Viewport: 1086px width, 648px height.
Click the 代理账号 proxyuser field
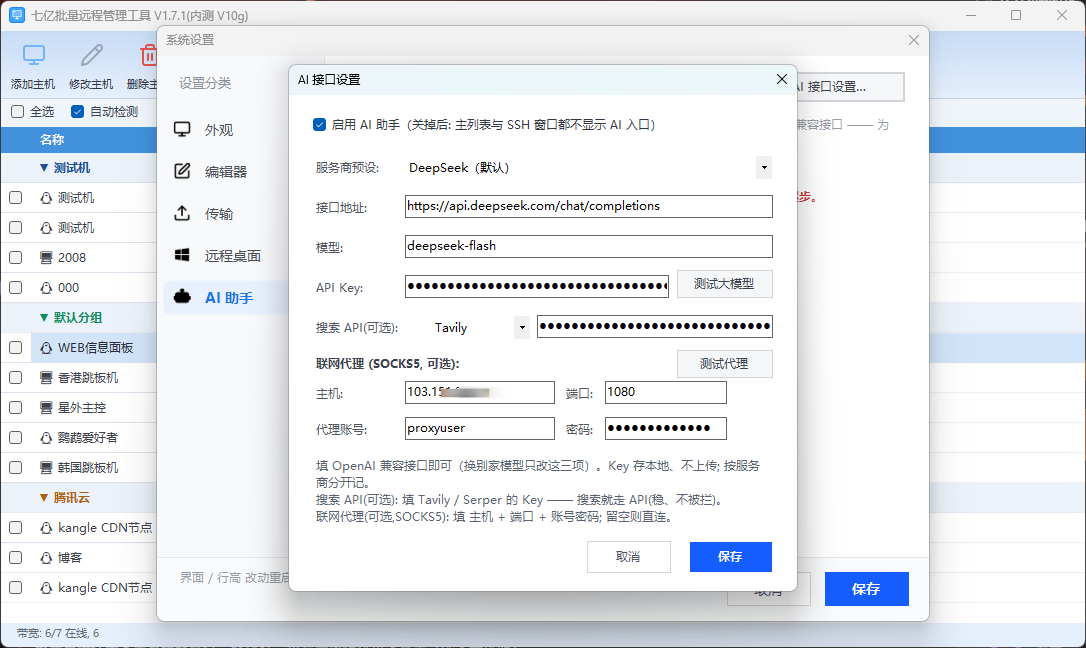480,429
